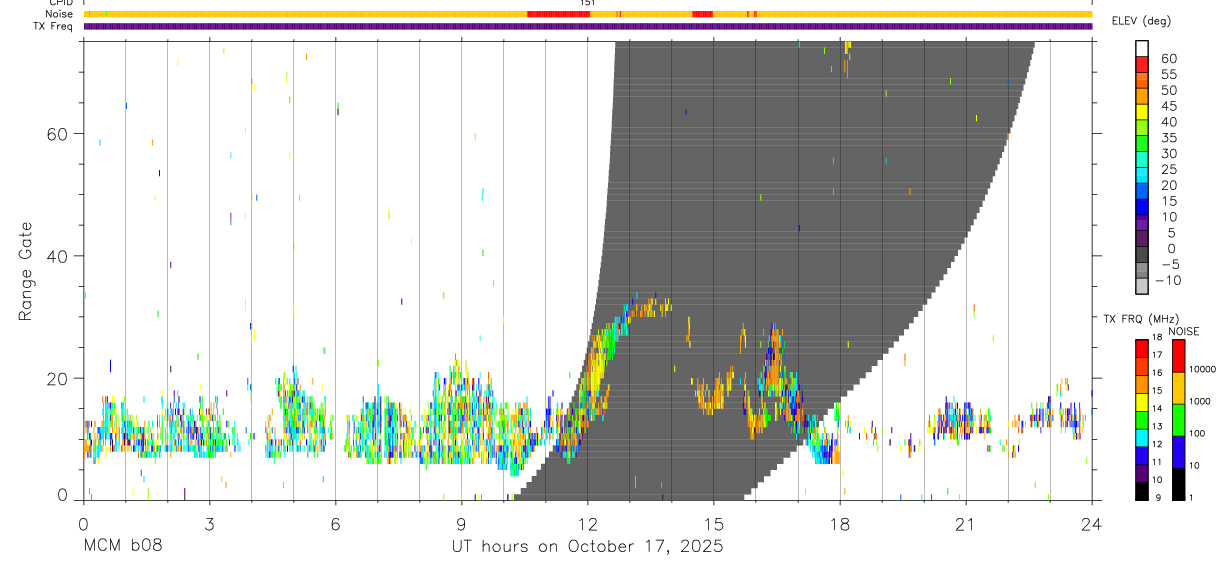The width and height of the screenshot is (1228, 567).
Task: Click the '18' TX FRQ scale label
Action: click(x=1158, y=337)
